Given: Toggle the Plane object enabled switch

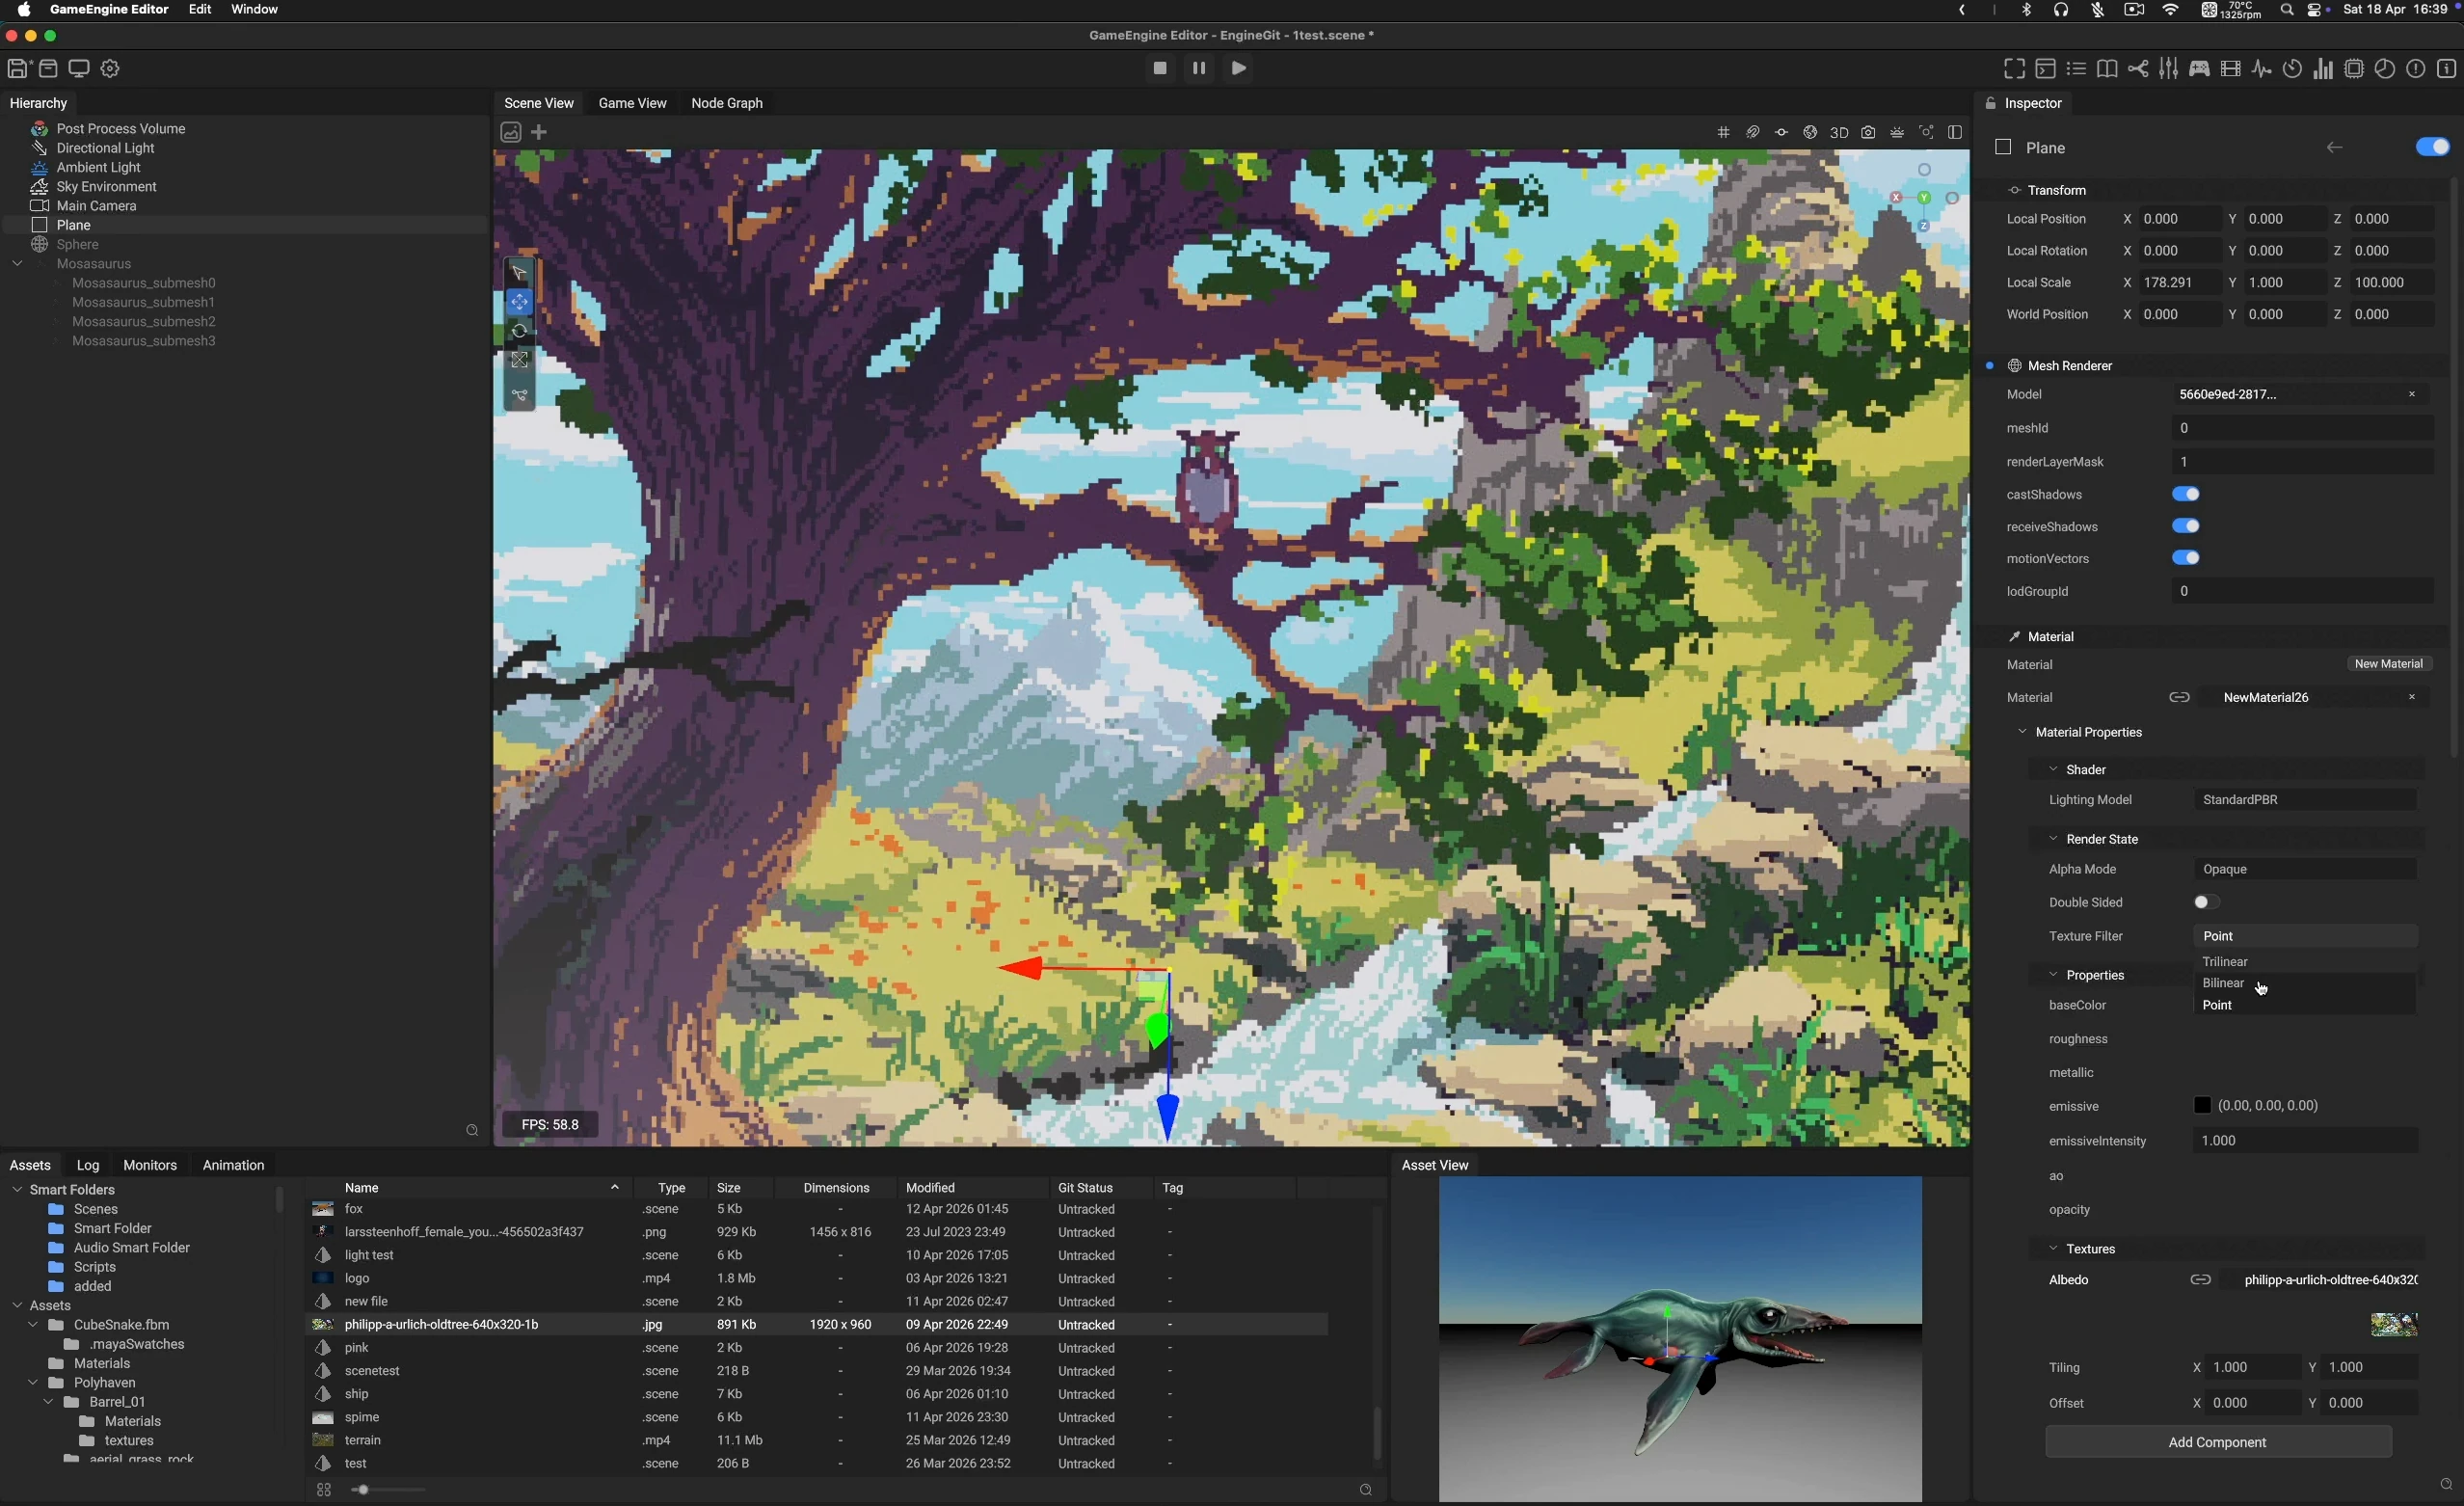Looking at the screenshot, I should point(2432,147).
